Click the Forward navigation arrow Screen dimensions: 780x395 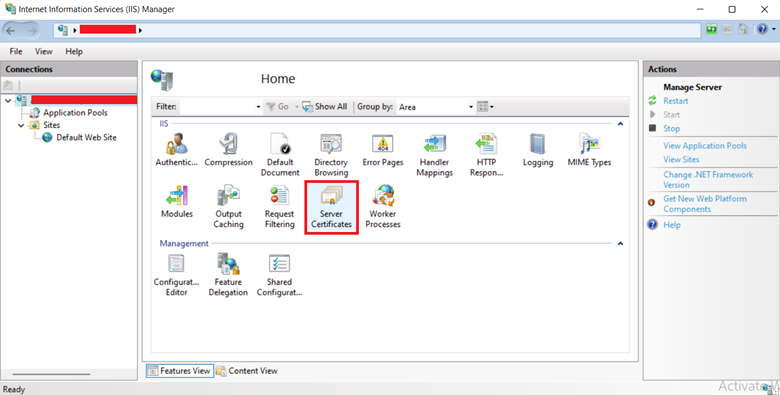[32, 30]
